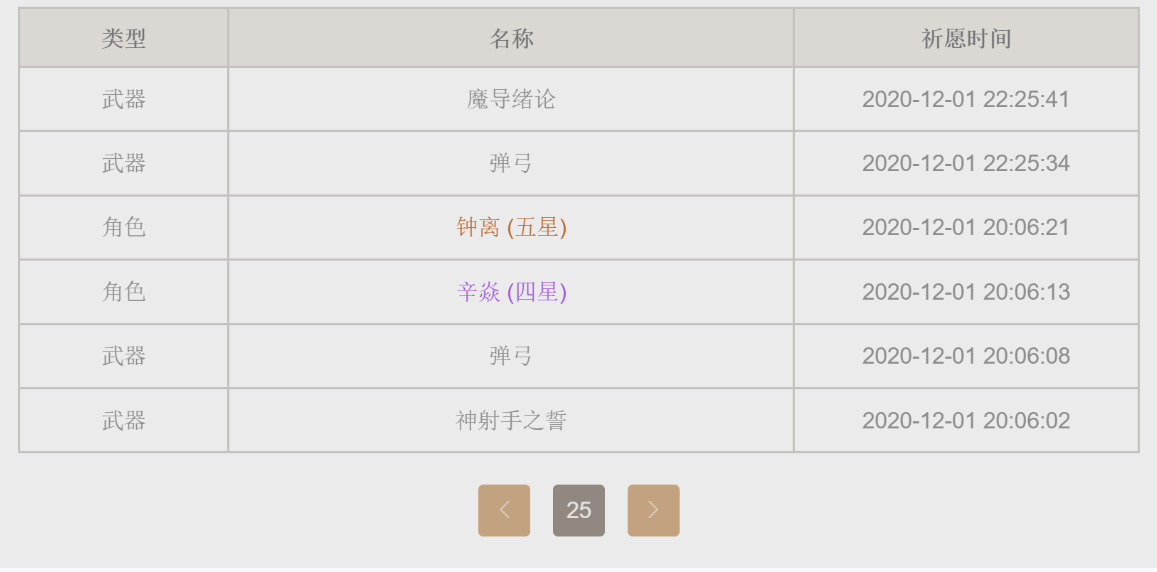1157x572 pixels.
Task: Click timestamp 2020-12-01 20:06:02
Action: tap(966, 421)
